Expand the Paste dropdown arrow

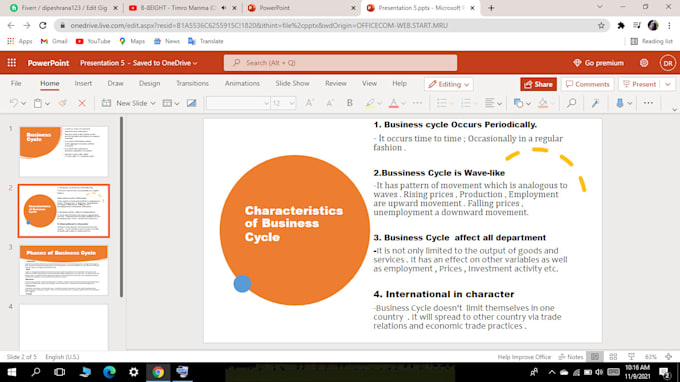pos(47,104)
